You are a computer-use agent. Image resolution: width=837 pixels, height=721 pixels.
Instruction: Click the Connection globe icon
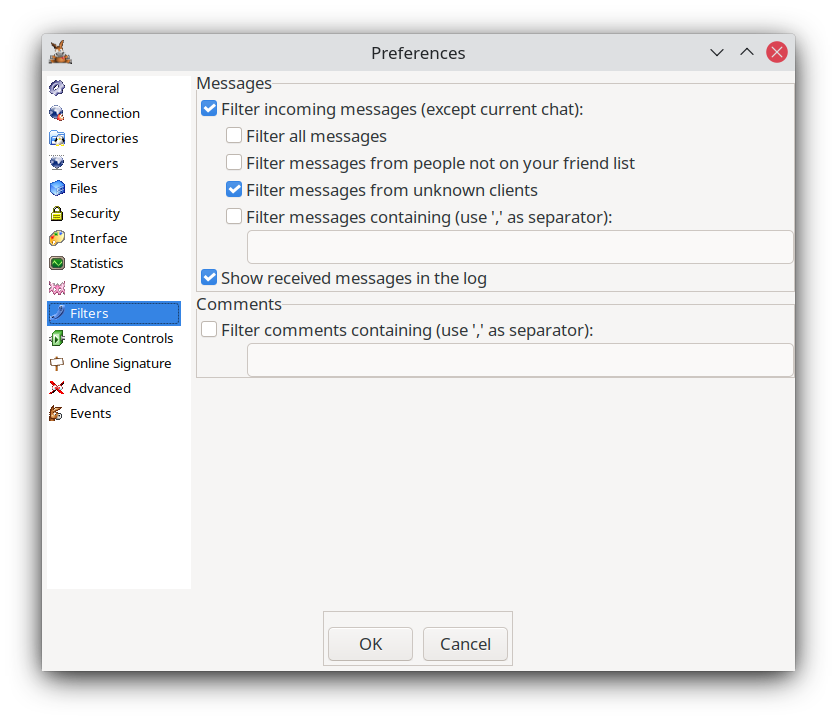coord(57,113)
